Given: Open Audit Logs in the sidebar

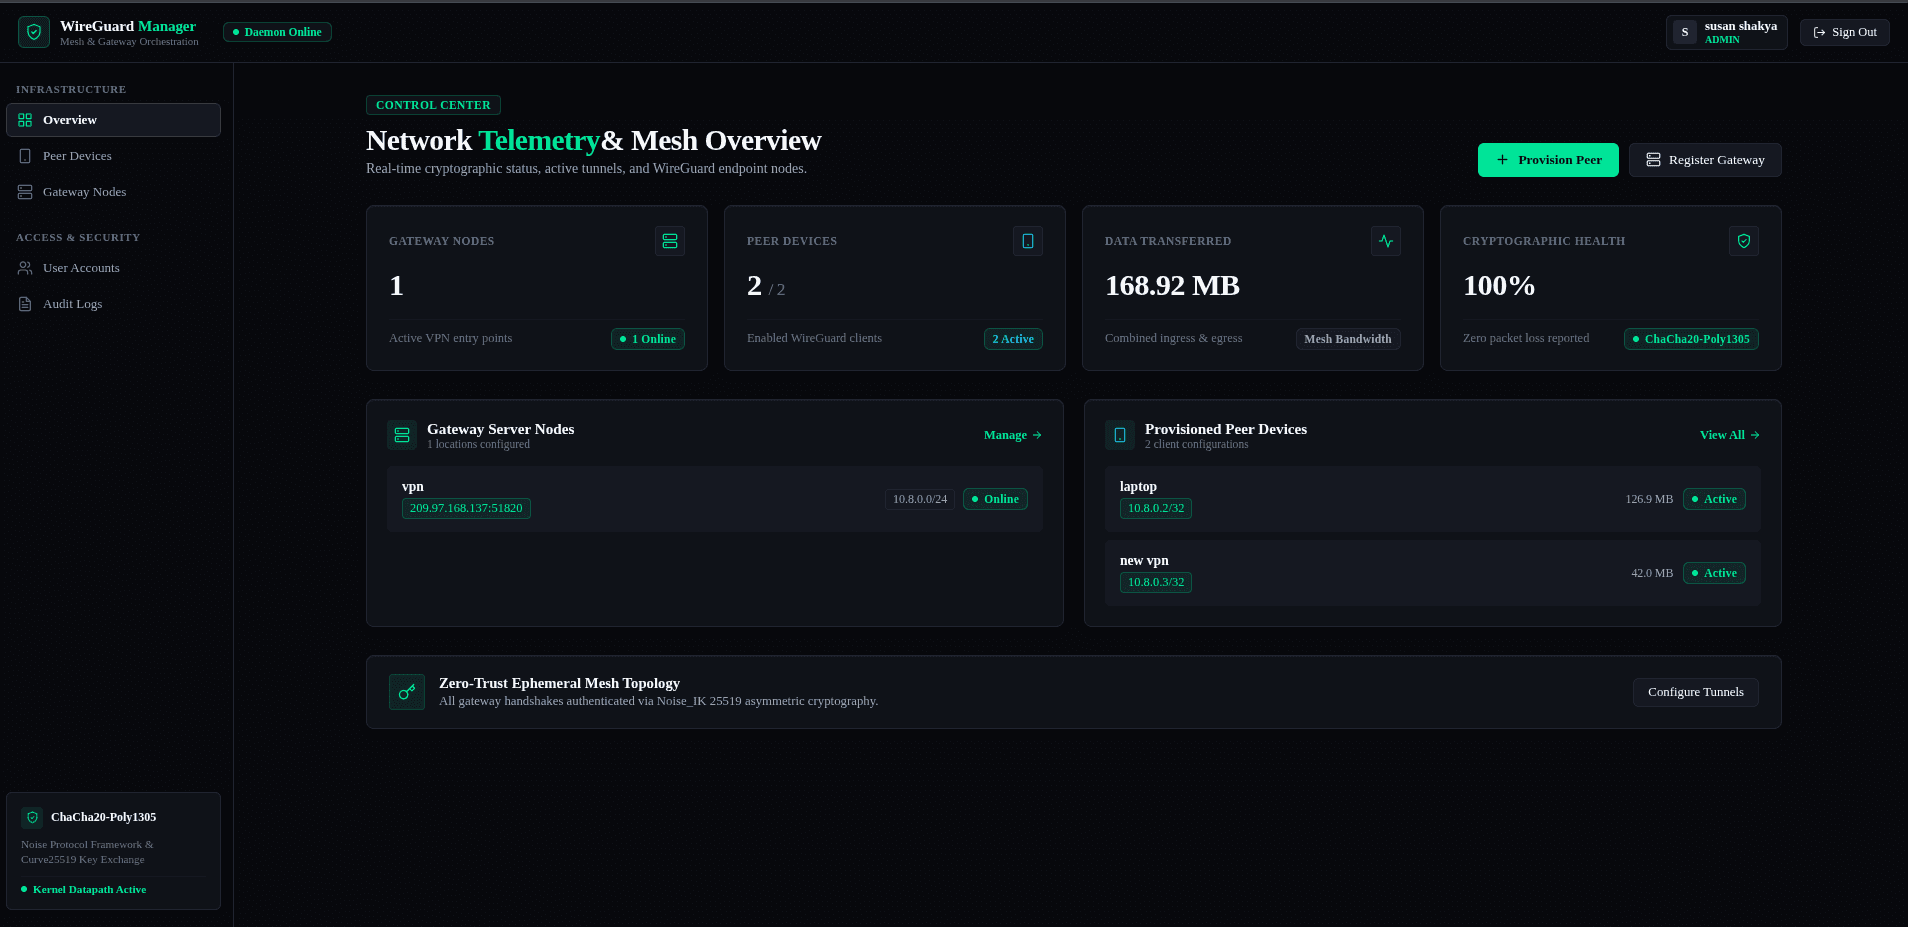Looking at the screenshot, I should pos(113,304).
